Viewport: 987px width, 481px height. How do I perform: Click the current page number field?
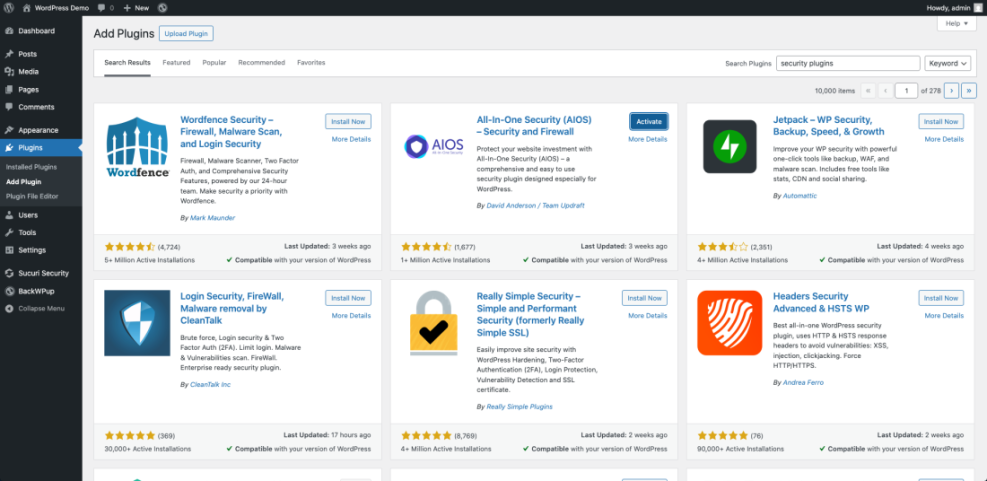coord(906,91)
